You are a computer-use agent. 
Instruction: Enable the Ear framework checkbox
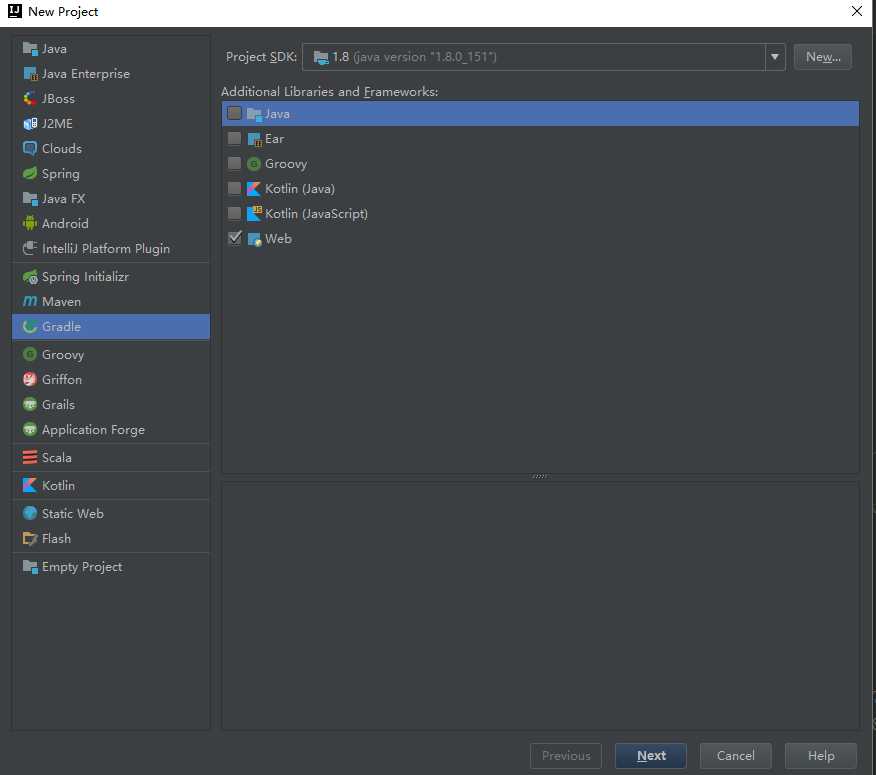pos(235,139)
